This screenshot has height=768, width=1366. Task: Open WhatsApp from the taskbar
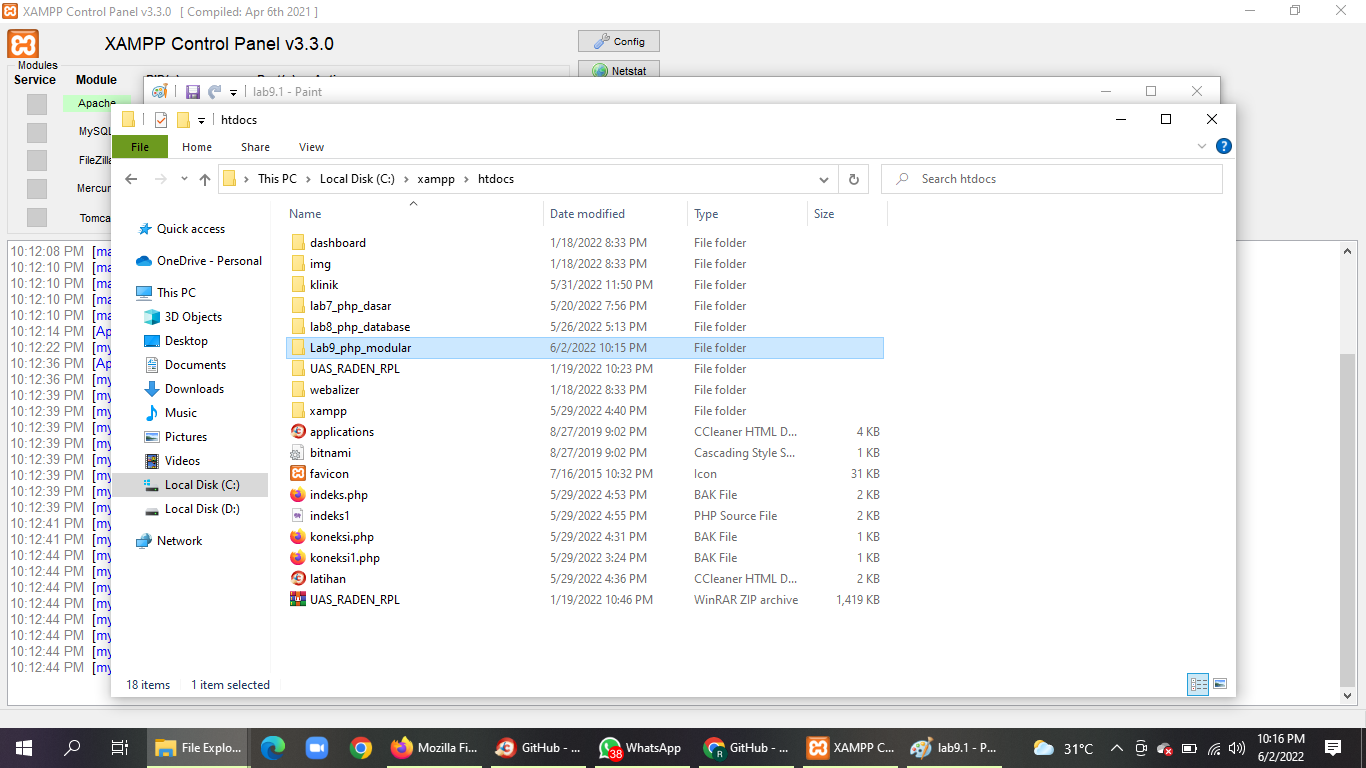(x=641, y=748)
